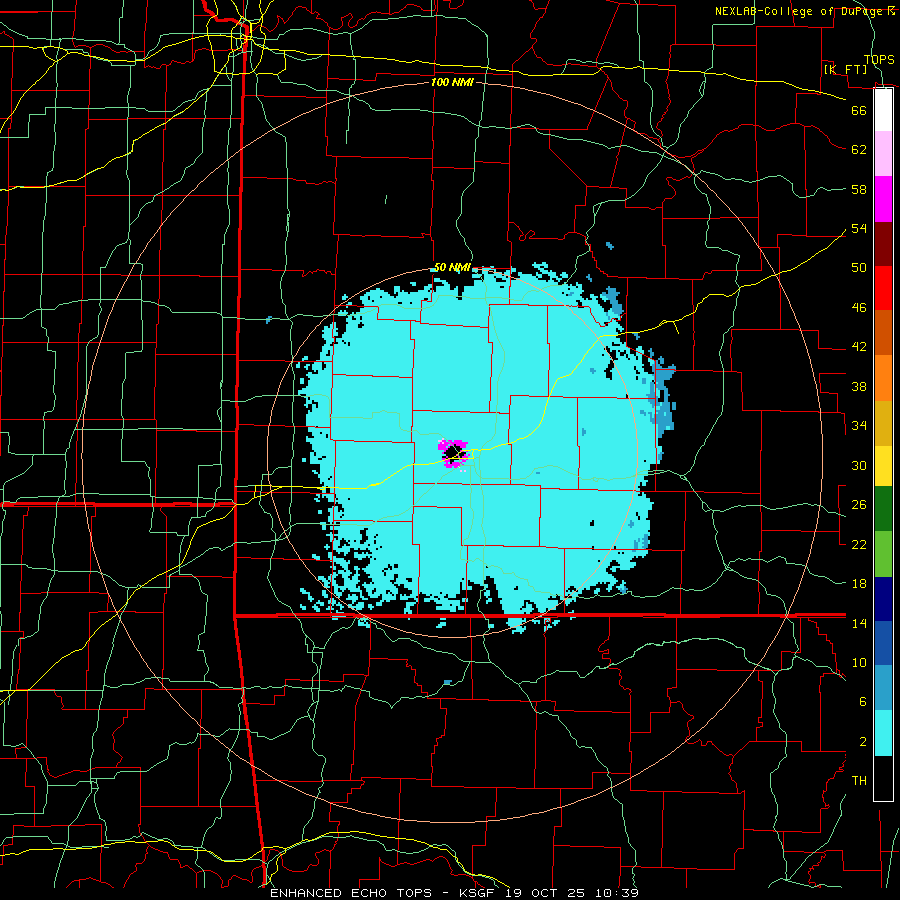The height and width of the screenshot is (900, 900).
Task: Click the black TH threshold legend swatch
Action: tap(883, 778)
